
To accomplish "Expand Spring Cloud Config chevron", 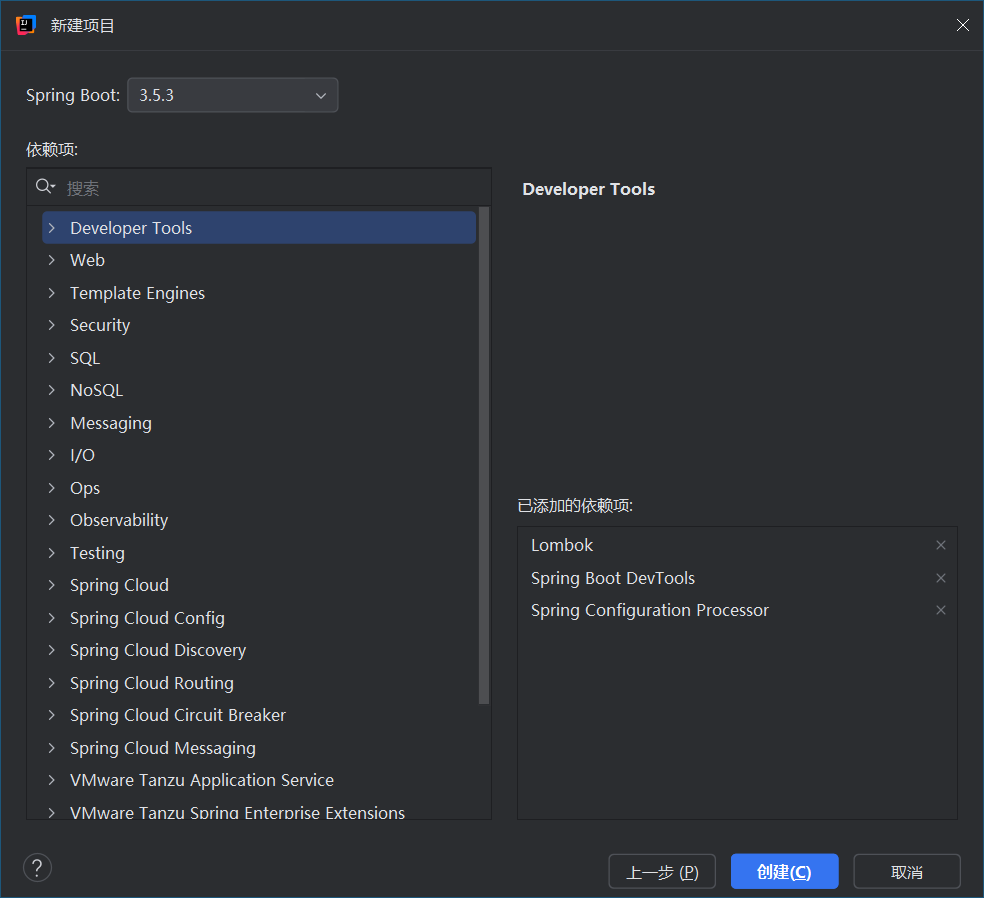I will (52, 618).
